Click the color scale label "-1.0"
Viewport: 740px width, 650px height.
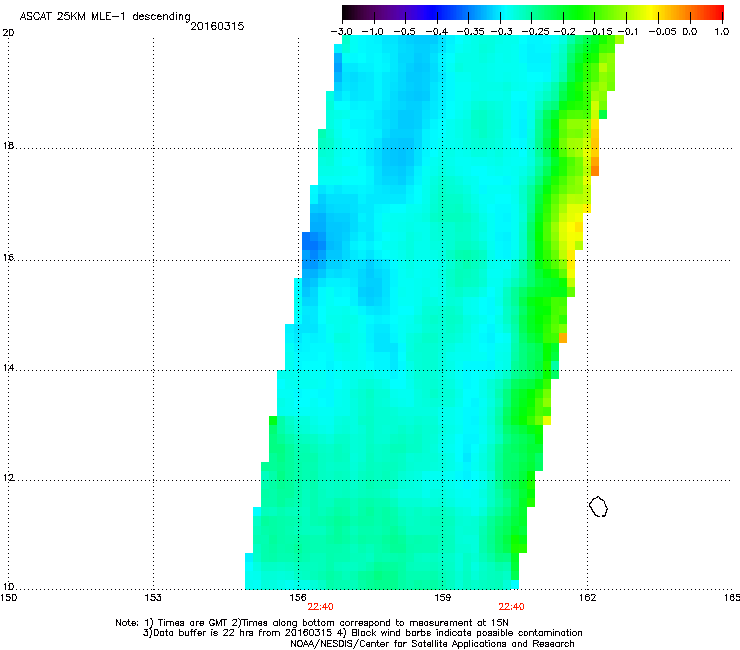(372, 32)
